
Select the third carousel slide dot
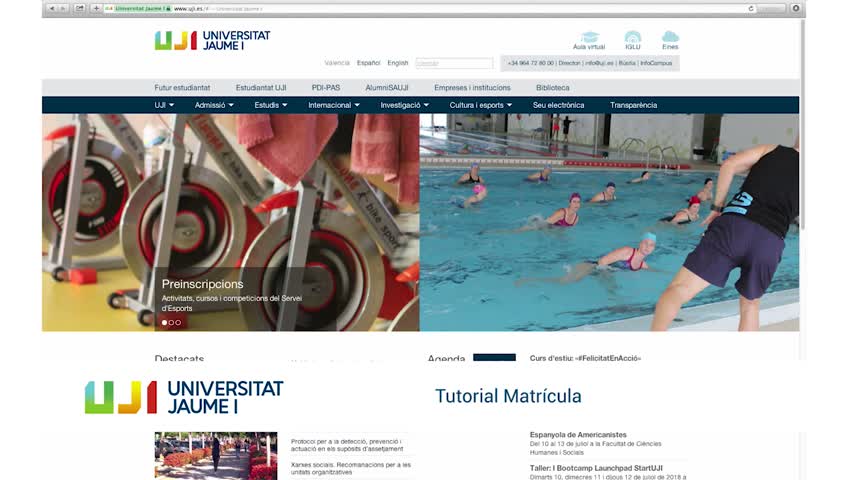(178, 323)
